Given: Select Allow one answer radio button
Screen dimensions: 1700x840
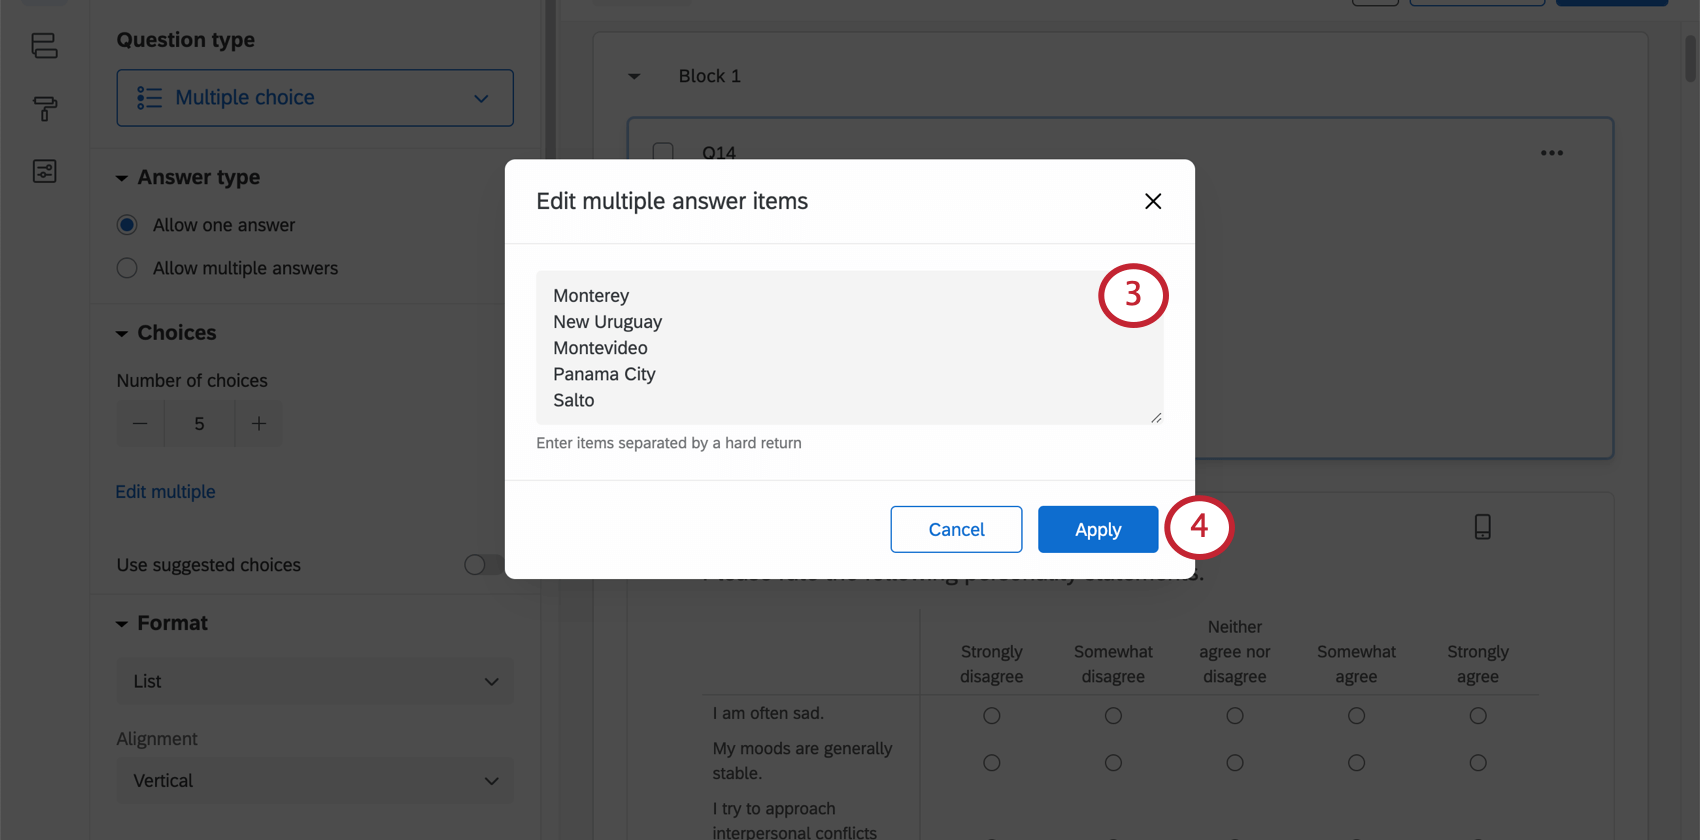Looking at the screenshot, I should coord(127,225).
